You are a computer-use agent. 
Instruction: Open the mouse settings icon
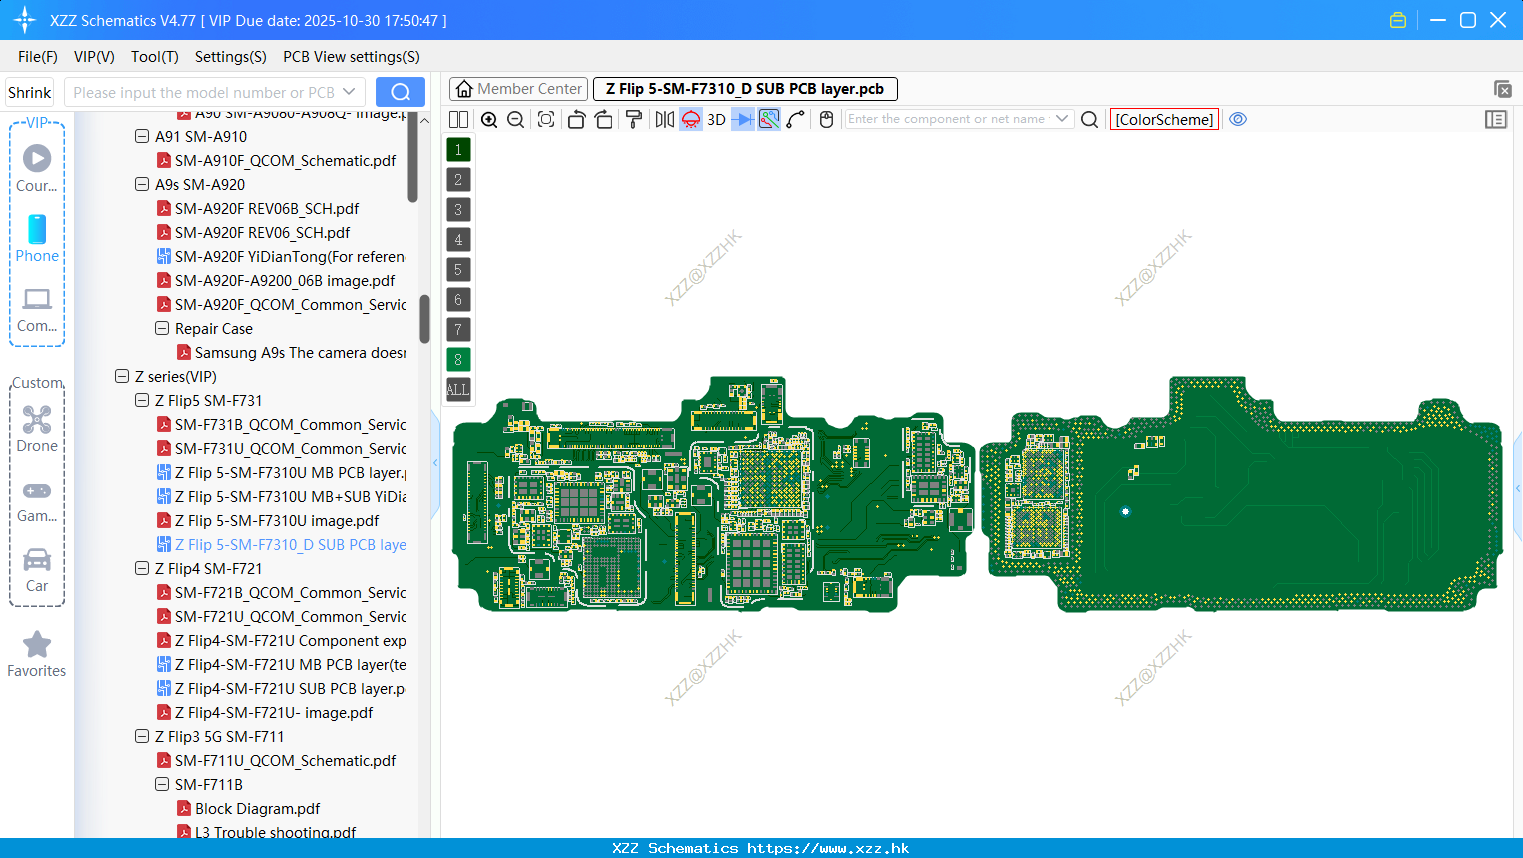(x=826, y=119)
